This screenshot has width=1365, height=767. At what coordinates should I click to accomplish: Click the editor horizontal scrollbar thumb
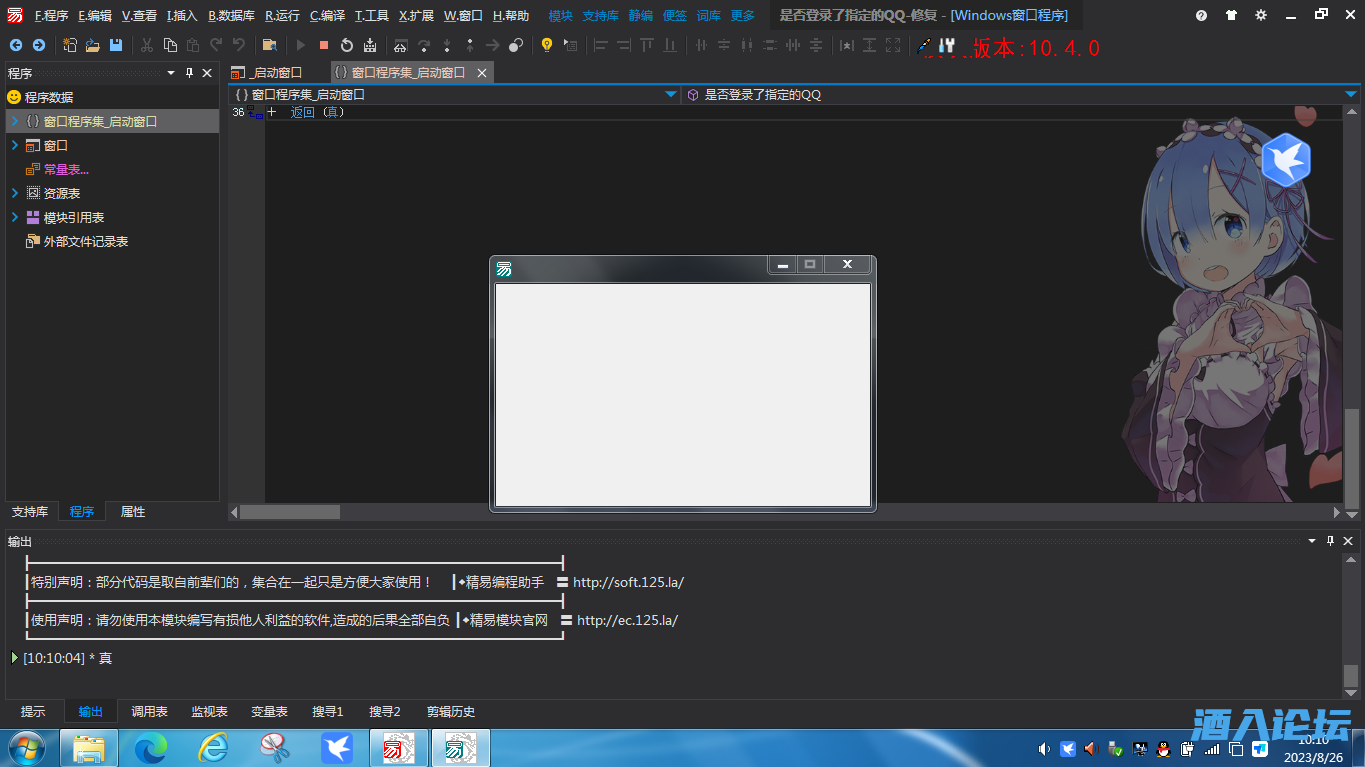coord(290,512)
